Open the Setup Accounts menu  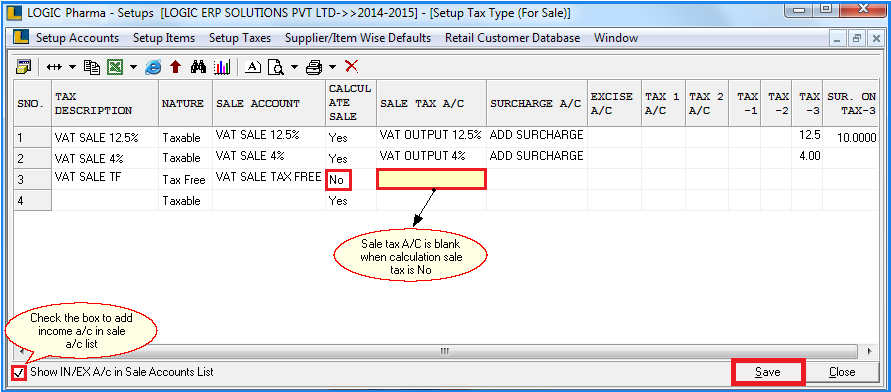tap(78, 38)
